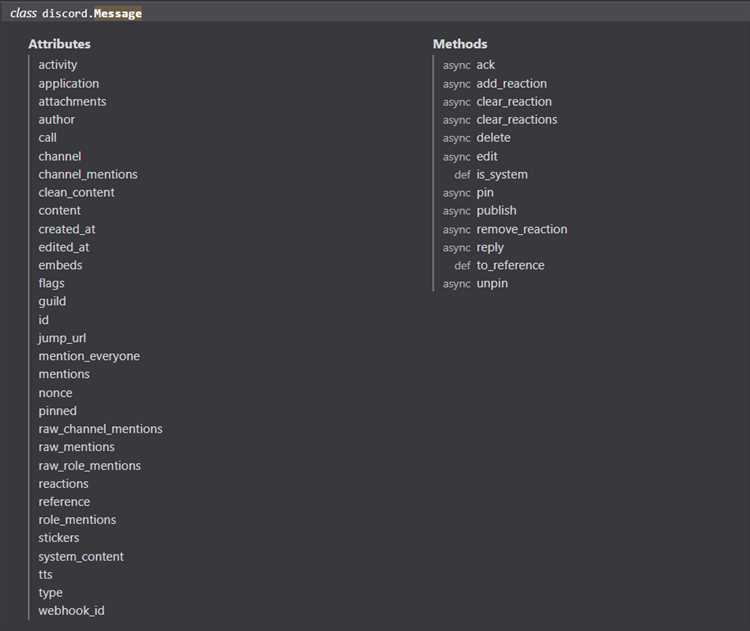
Task: Click the mention_everyone attribute link
Action: click(89, 357)
